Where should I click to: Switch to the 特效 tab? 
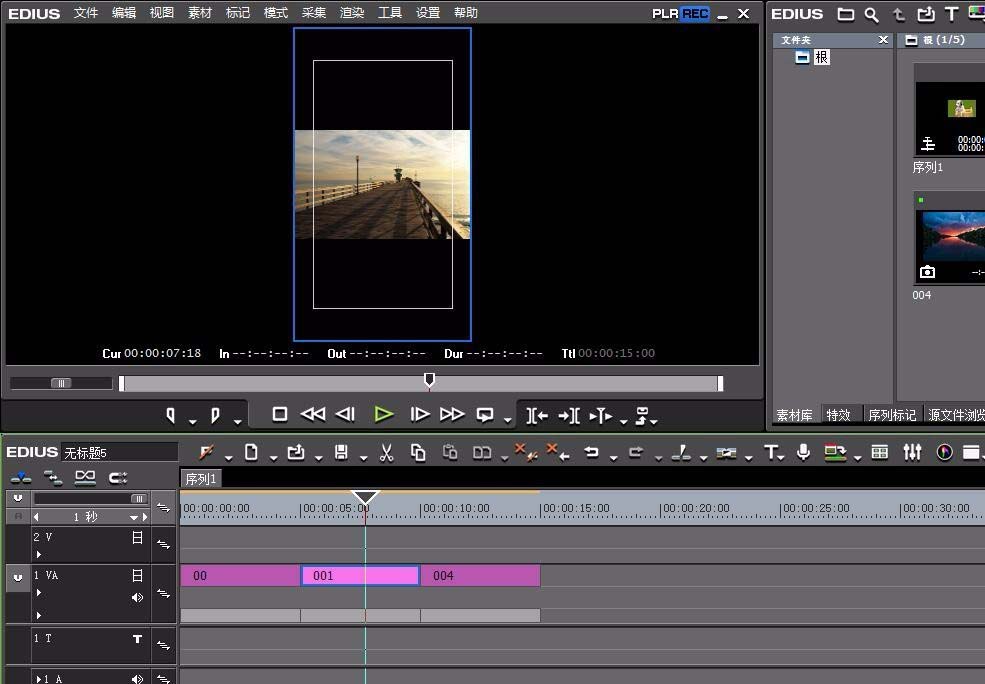(838, 415)
